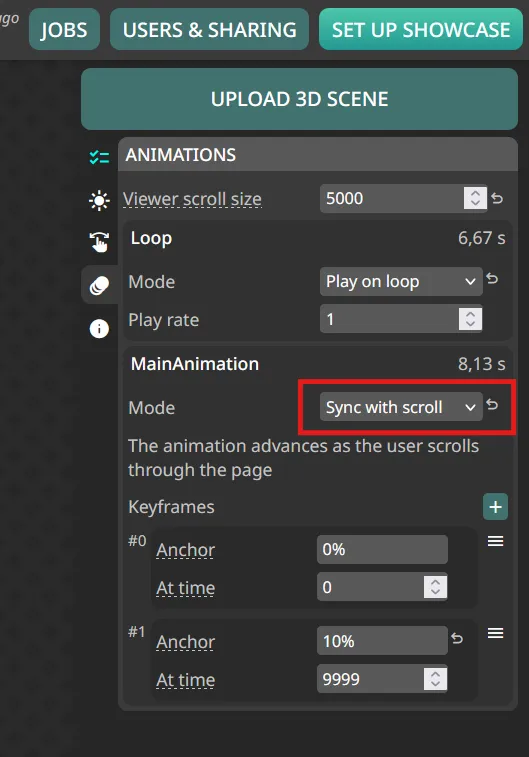Click the MainAnimation title
Image resolution: width=529 pixels, height=757 pixels.
point(195,364)
